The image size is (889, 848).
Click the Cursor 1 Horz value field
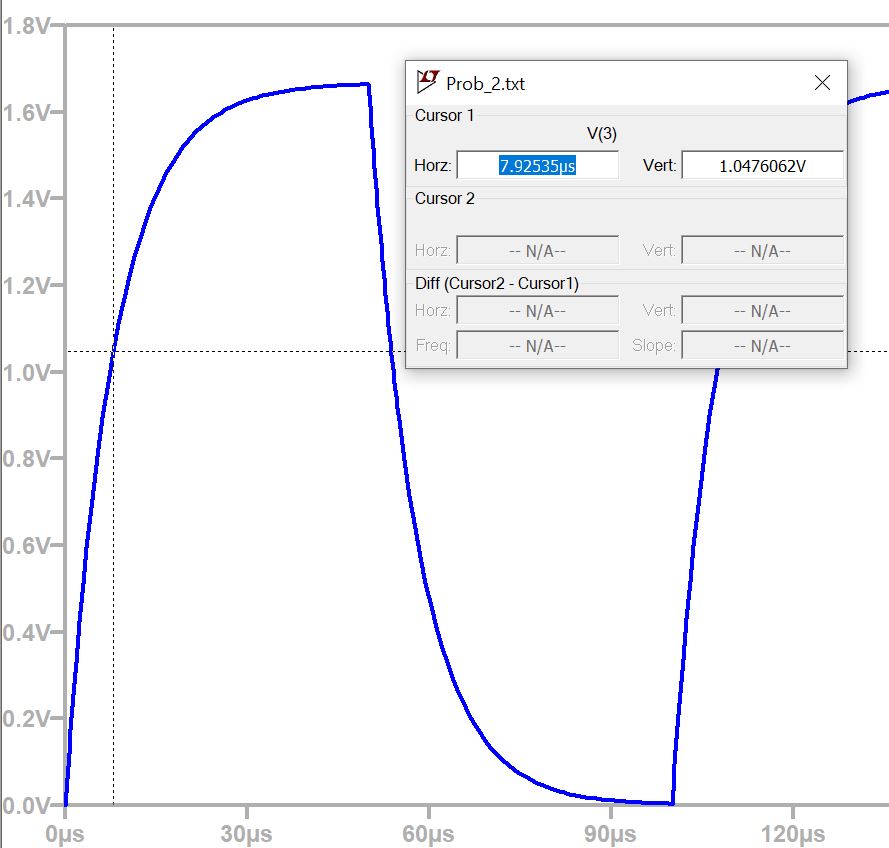click(538, 166)
